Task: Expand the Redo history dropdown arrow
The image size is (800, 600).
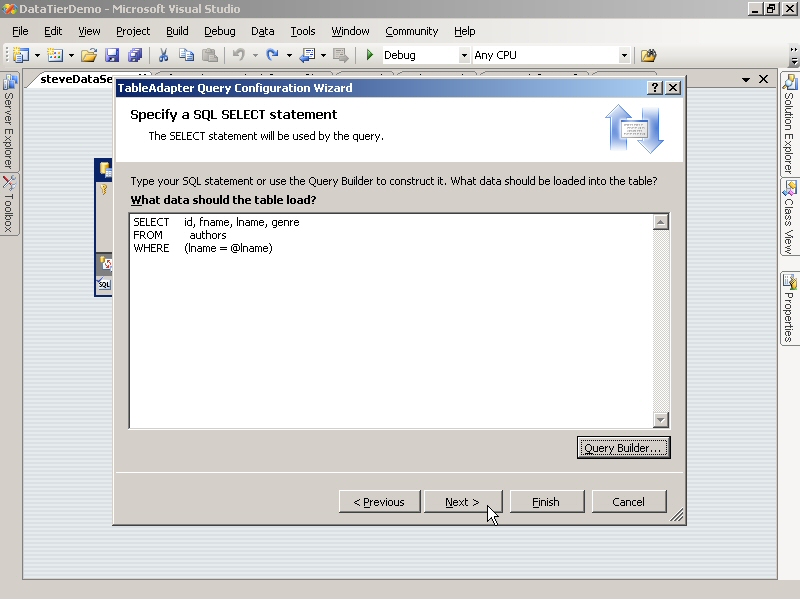Action: tap(289, 55)
